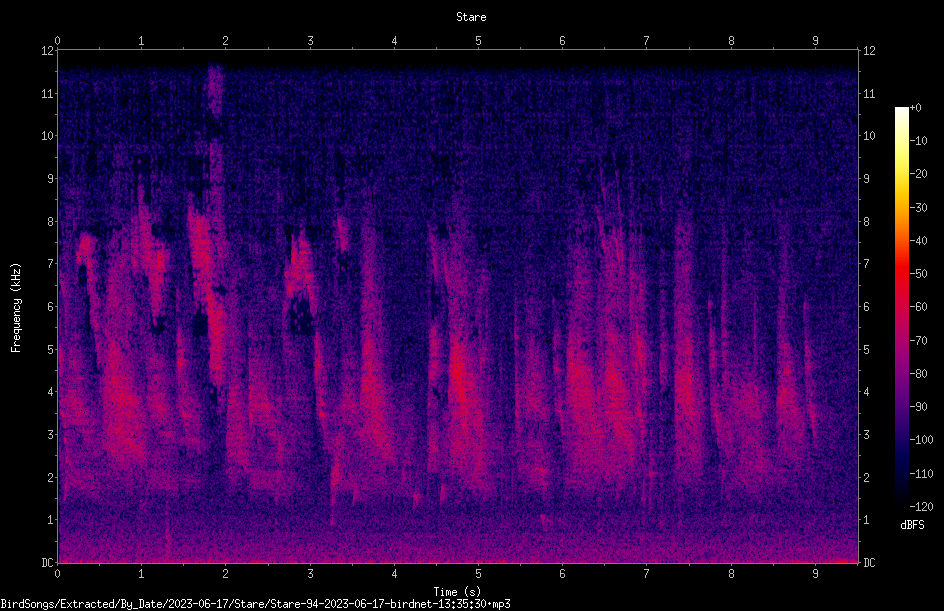
Task: Click the "Stare" title at top
Action: (471, 17)
